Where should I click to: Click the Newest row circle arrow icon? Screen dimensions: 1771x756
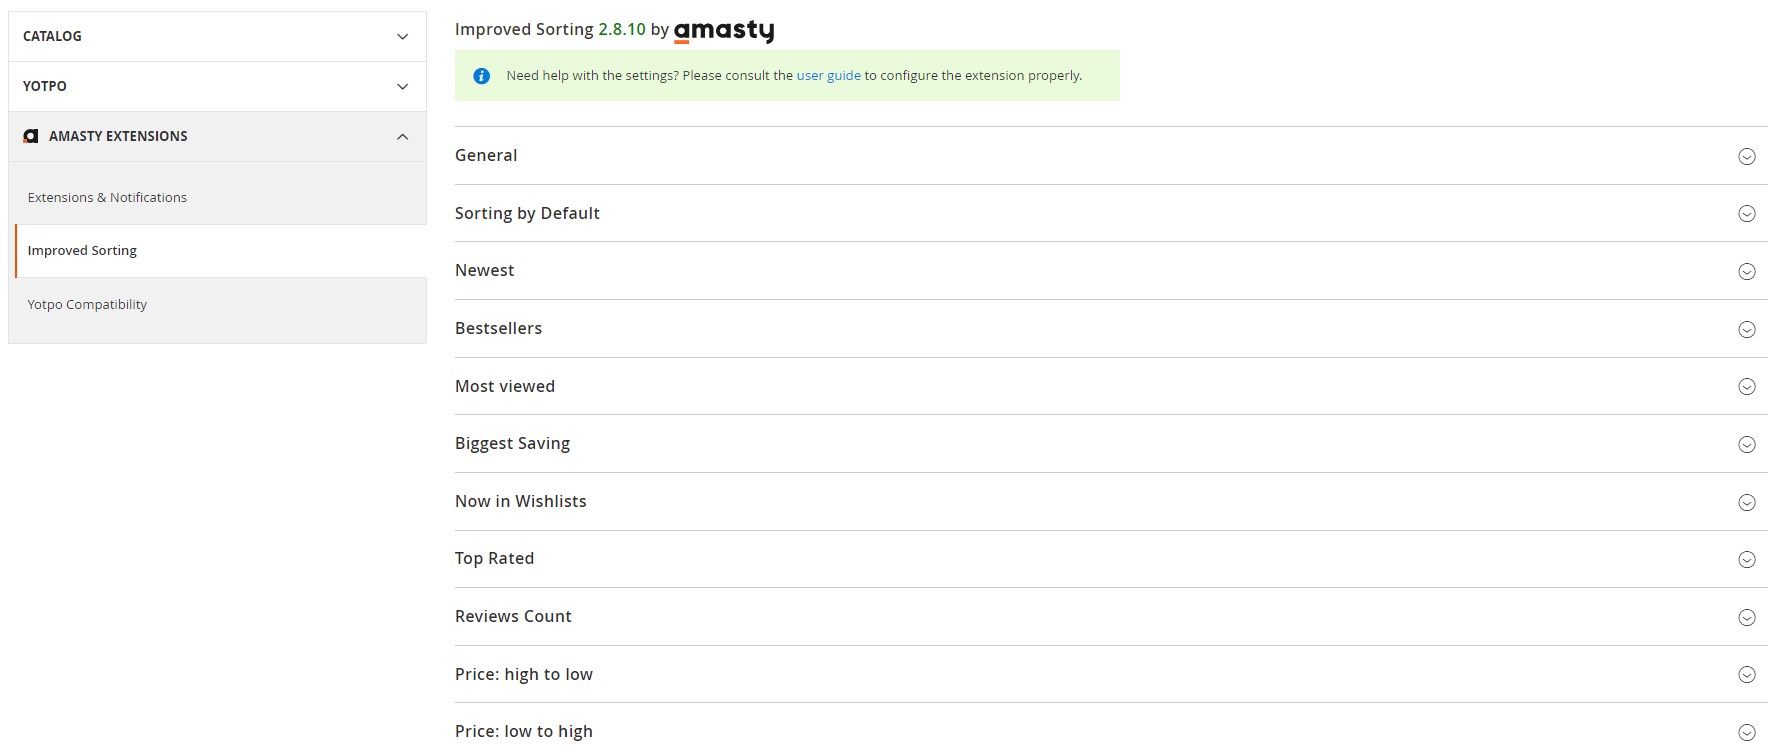click(1746, 272)
